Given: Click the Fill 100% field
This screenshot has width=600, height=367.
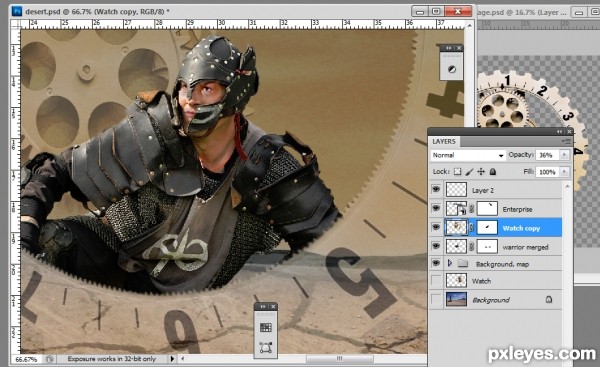Looking at the screenshot, I should point(548,172).
